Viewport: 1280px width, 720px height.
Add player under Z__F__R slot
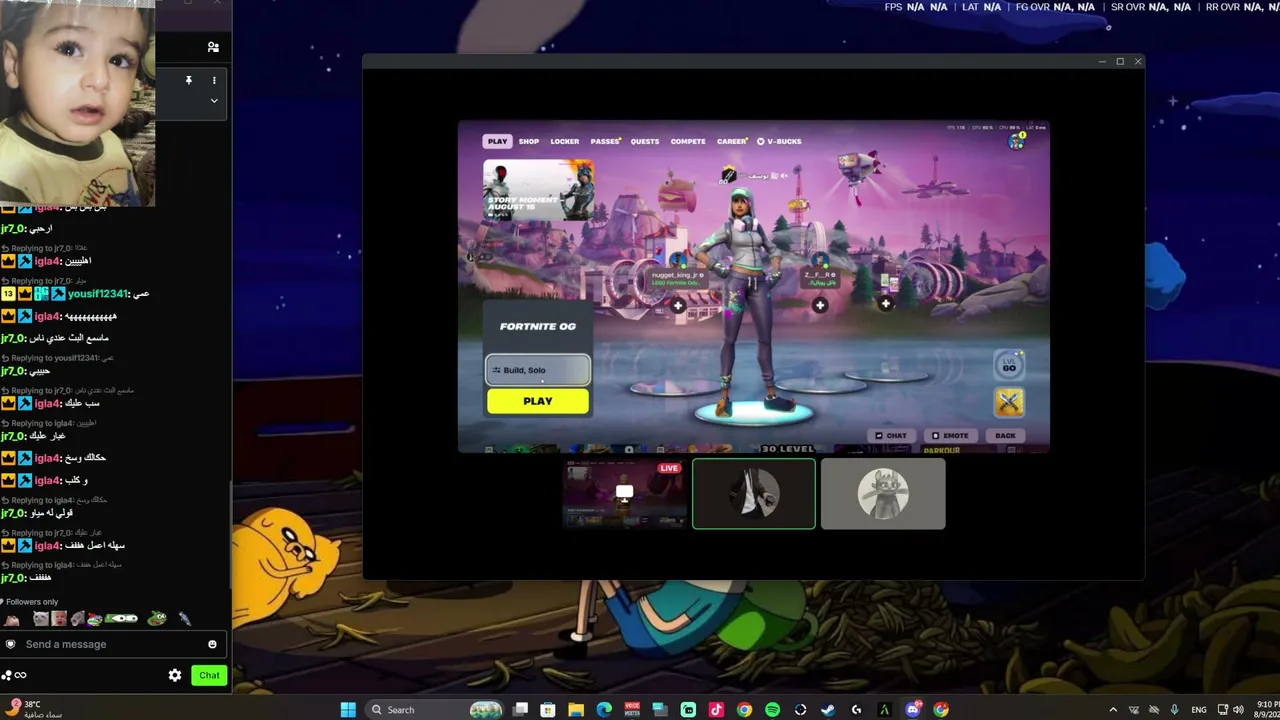[820, 305]
